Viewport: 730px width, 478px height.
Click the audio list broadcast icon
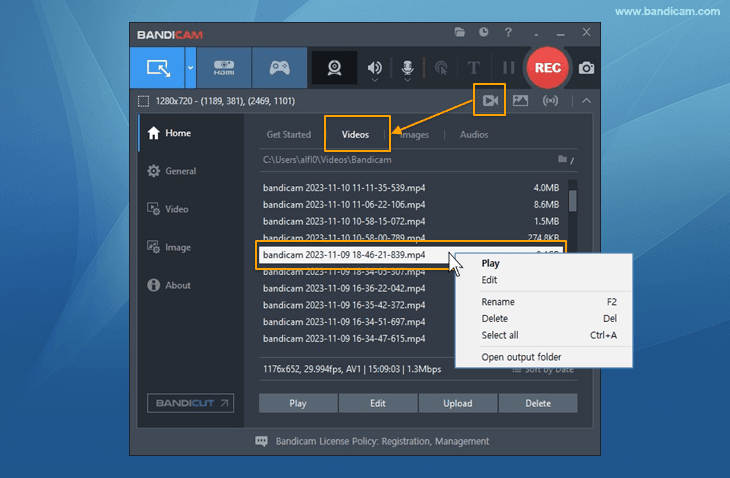(x=550, y=100)
